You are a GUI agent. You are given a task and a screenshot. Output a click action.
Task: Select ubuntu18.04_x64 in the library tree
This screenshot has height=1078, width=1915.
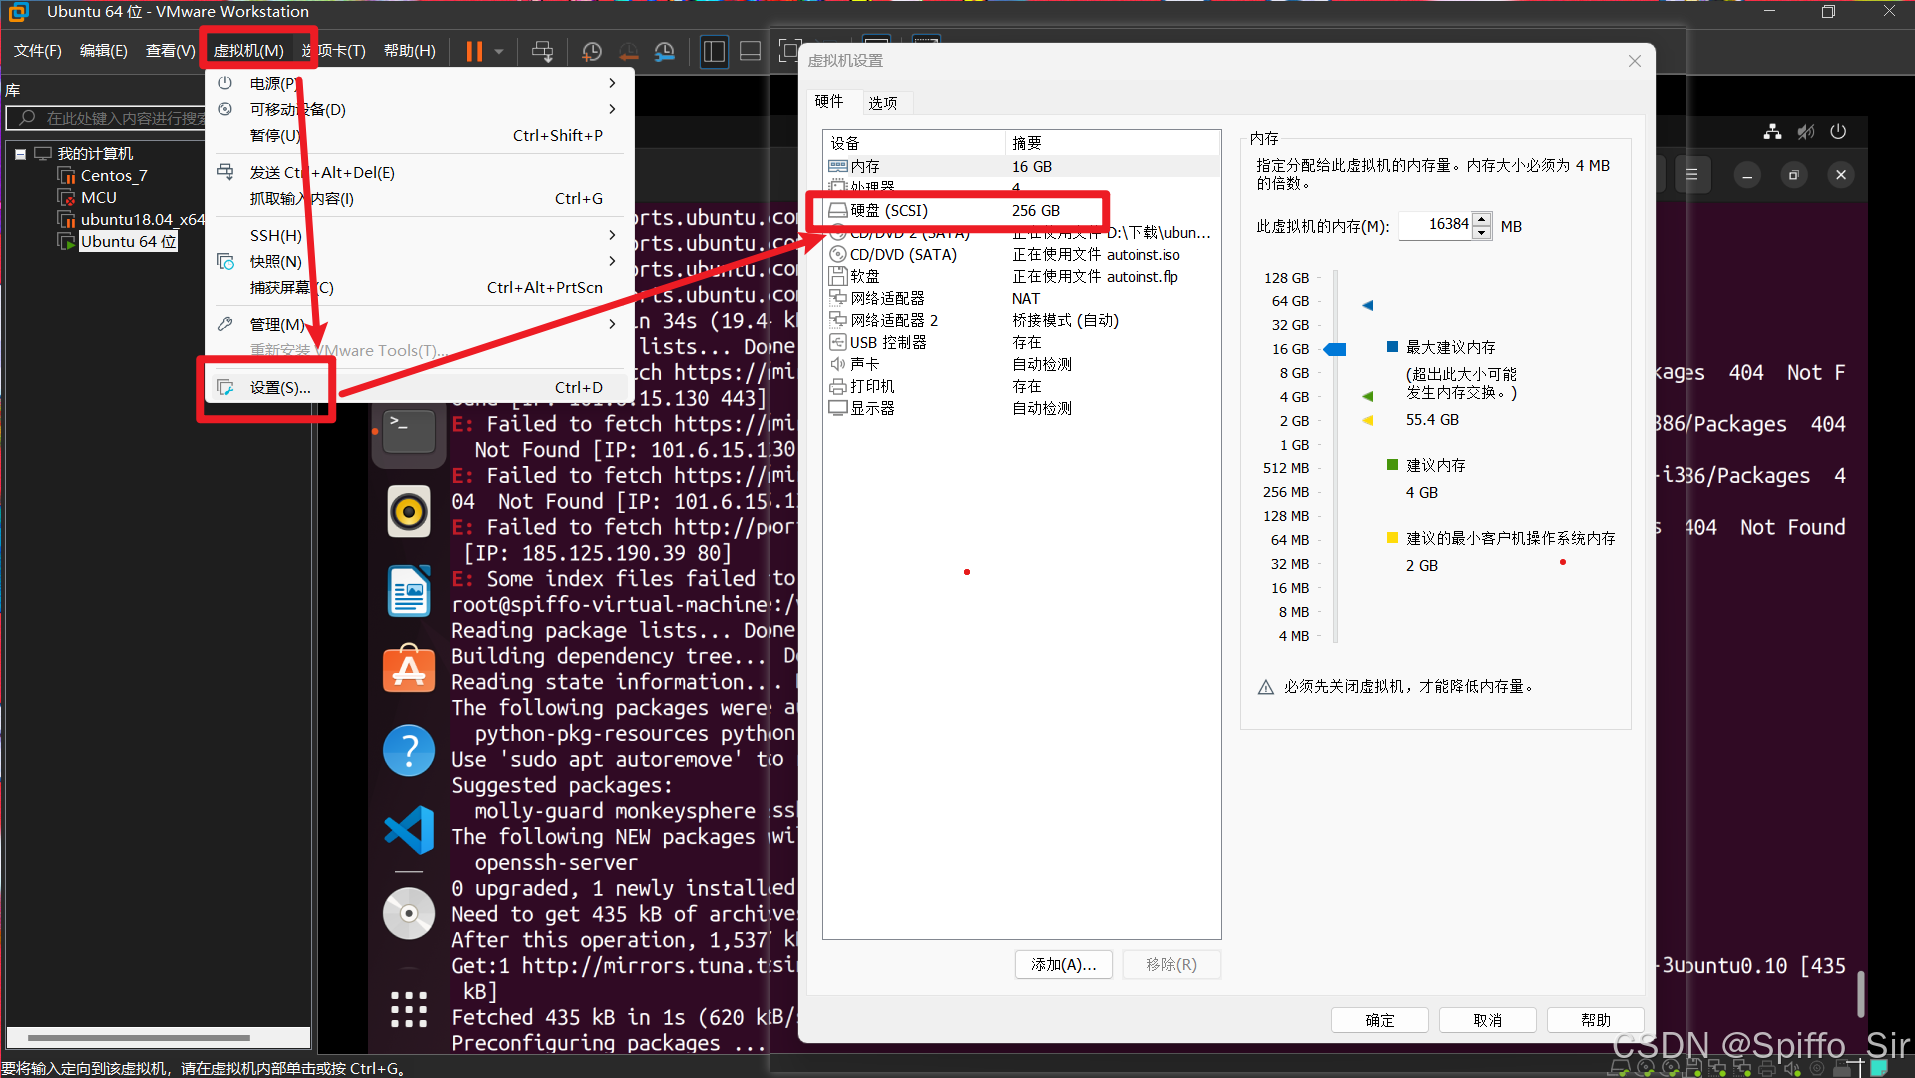(x=142, y=220)
